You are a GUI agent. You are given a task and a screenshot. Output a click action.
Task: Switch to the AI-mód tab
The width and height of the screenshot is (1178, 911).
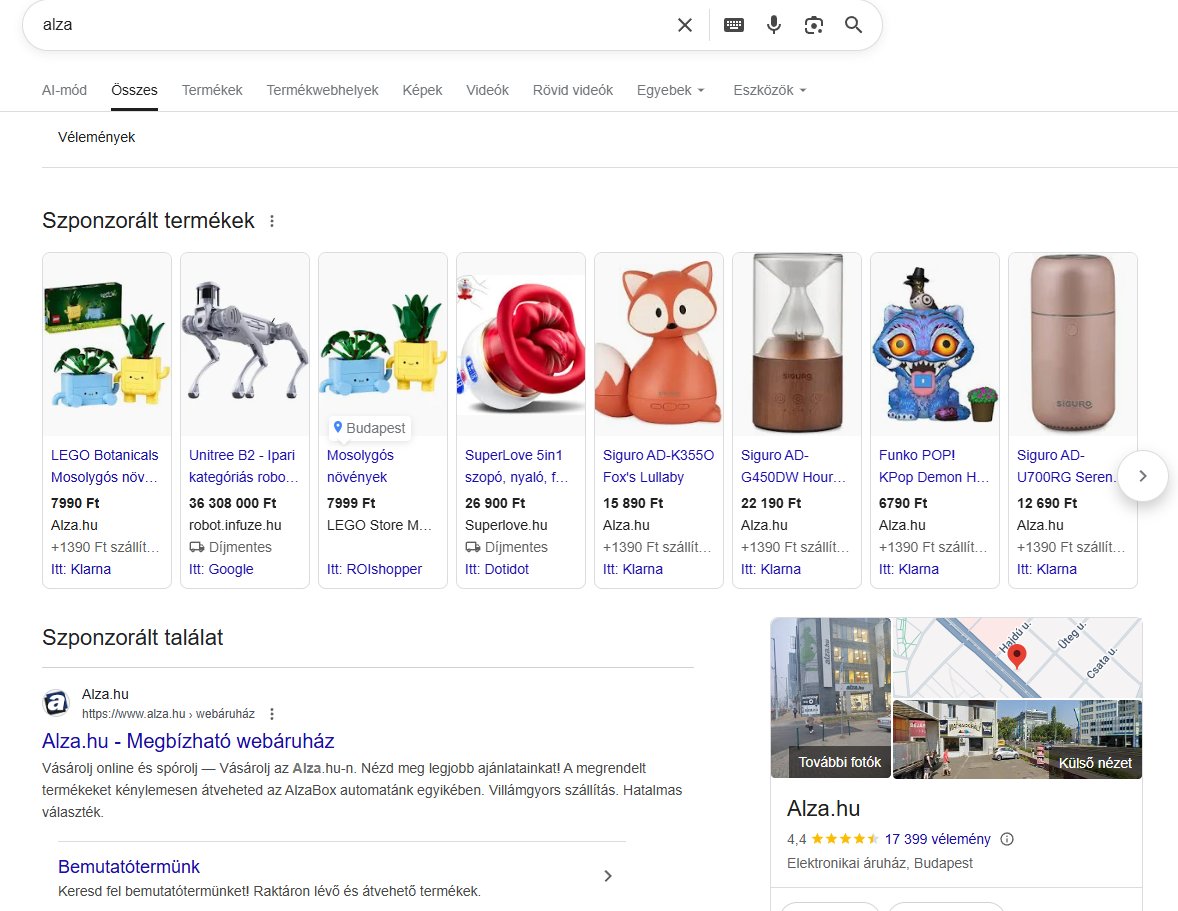coord(65,90)
